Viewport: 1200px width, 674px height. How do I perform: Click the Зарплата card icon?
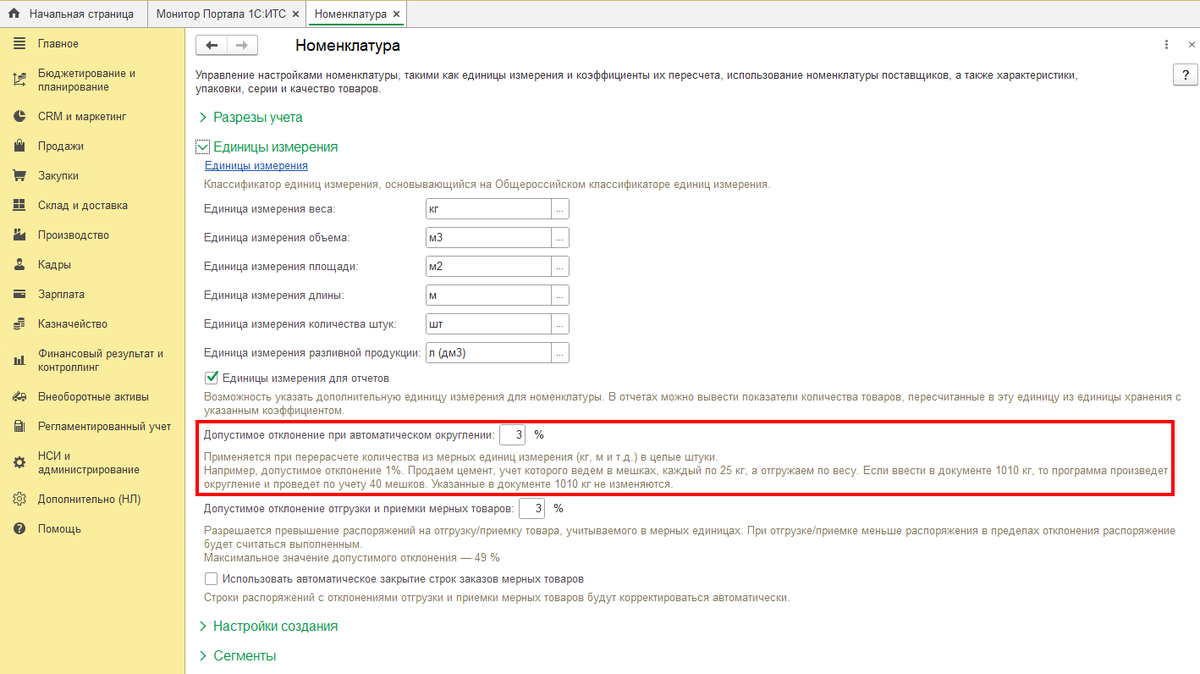[x=18, y=295]
